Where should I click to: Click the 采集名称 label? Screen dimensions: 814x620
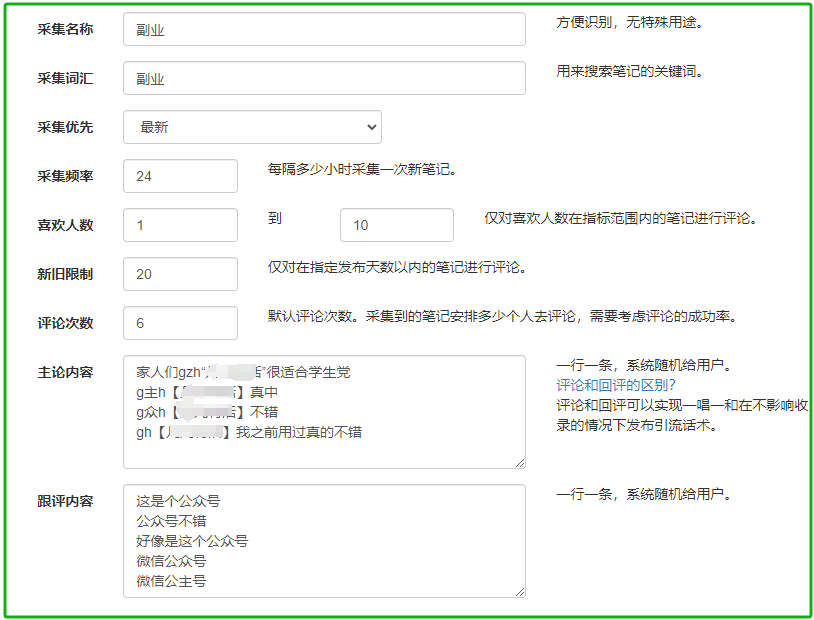(65, 29)
